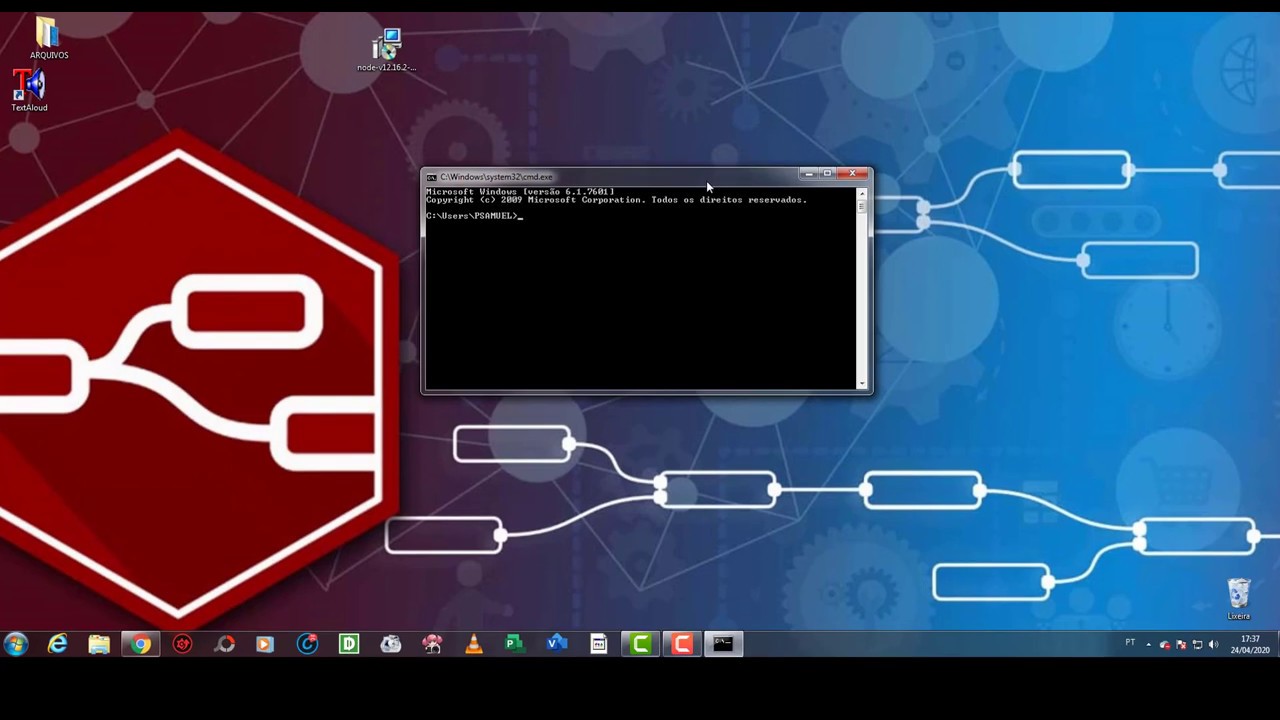
Task: Open the white document taskbar icon
Action: (599, 644)
